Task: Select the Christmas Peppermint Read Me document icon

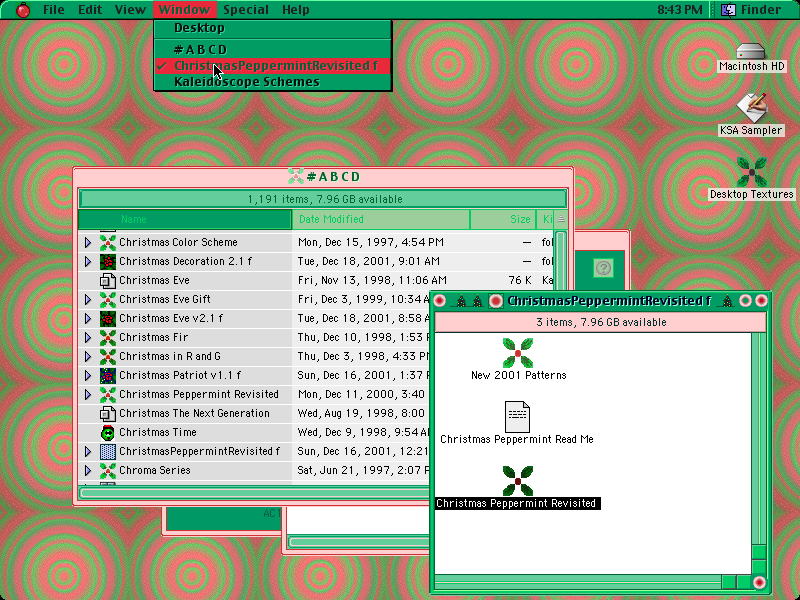Action: tap(517, 417)
